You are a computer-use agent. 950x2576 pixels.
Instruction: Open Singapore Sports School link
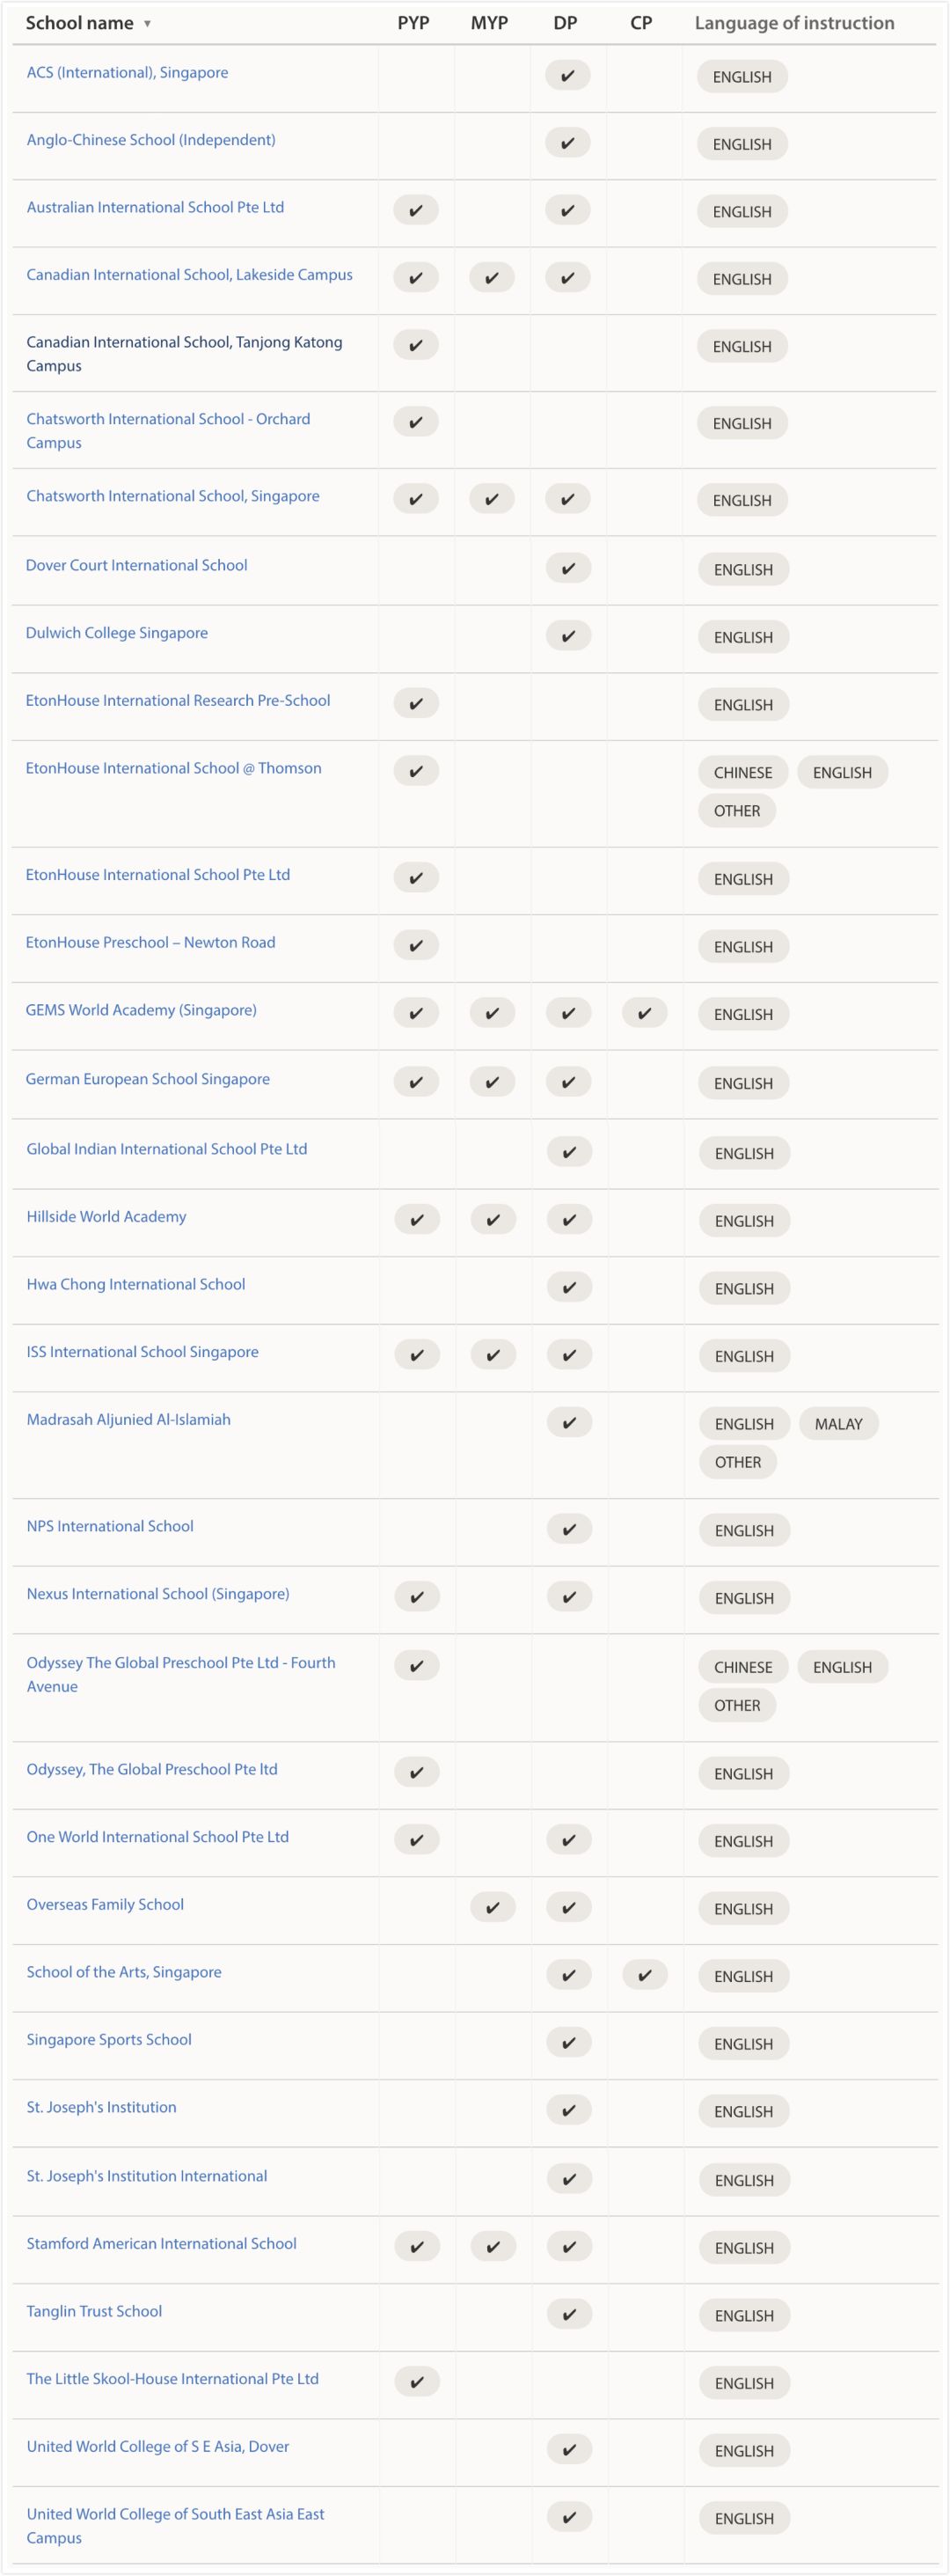(109, 2039)
